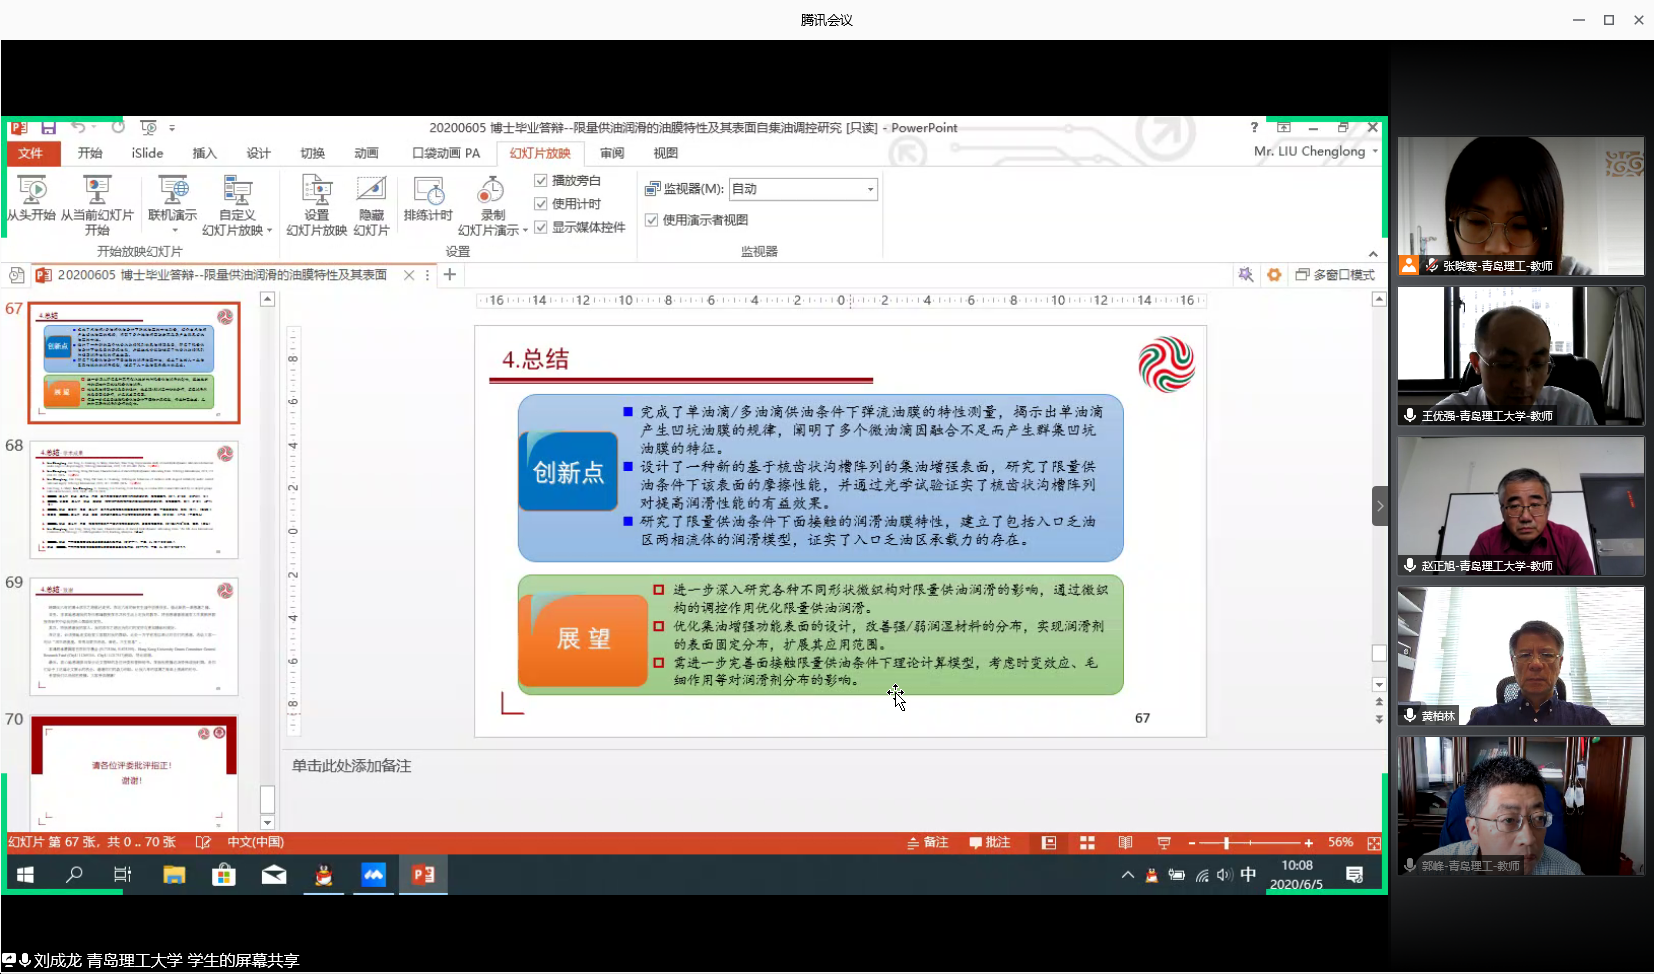This screenshot has width=1654, height=974.
Task: Open Windows Start menu
Action: point(26,875)
